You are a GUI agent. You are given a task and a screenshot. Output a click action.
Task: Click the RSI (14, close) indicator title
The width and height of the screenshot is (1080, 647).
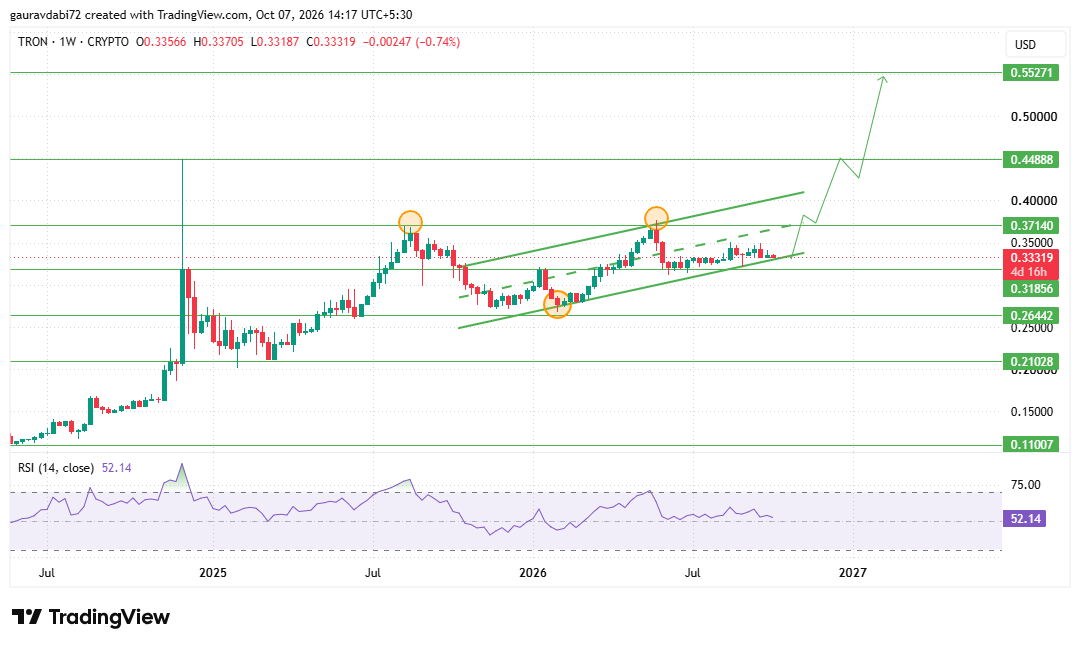[x=56, y=468]
